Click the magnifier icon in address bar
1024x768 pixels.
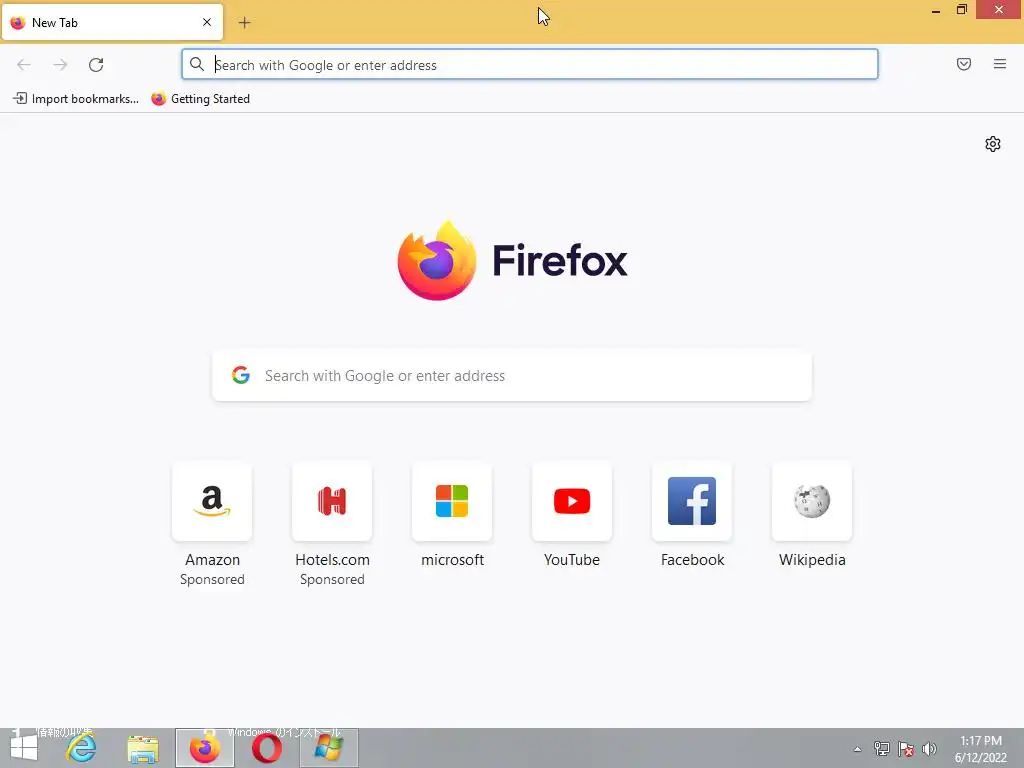pyautogui.click(x=197, y=64)
